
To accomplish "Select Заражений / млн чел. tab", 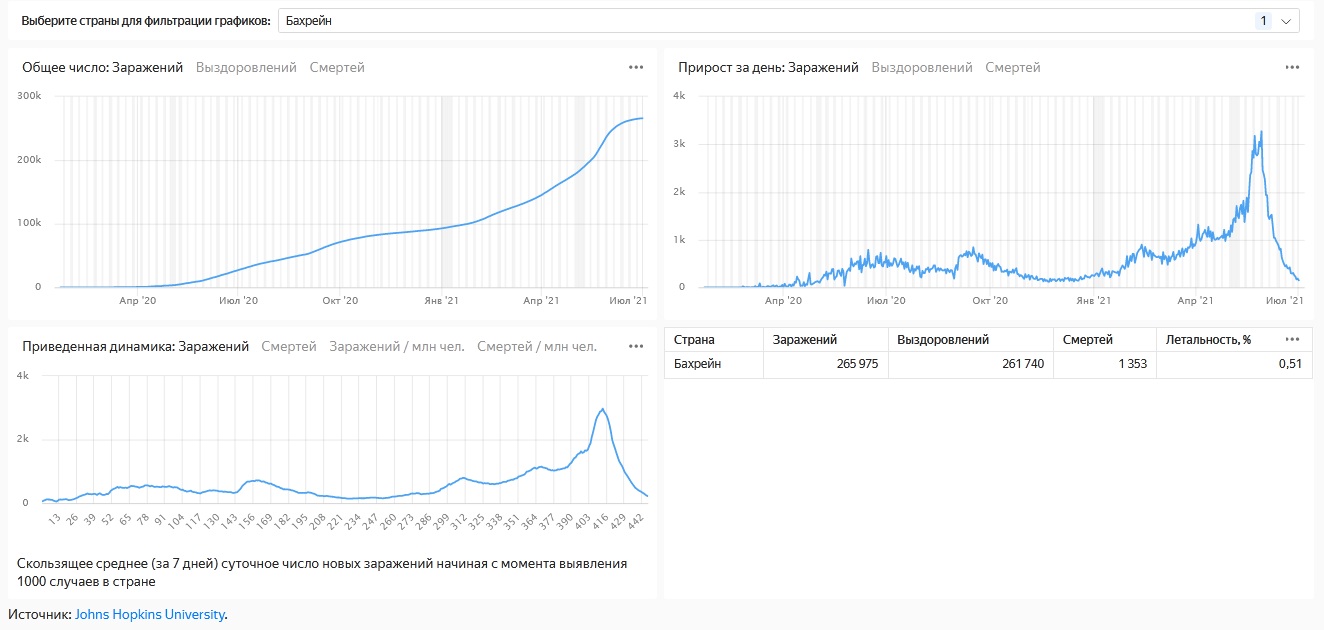I will tap(397, 347).
